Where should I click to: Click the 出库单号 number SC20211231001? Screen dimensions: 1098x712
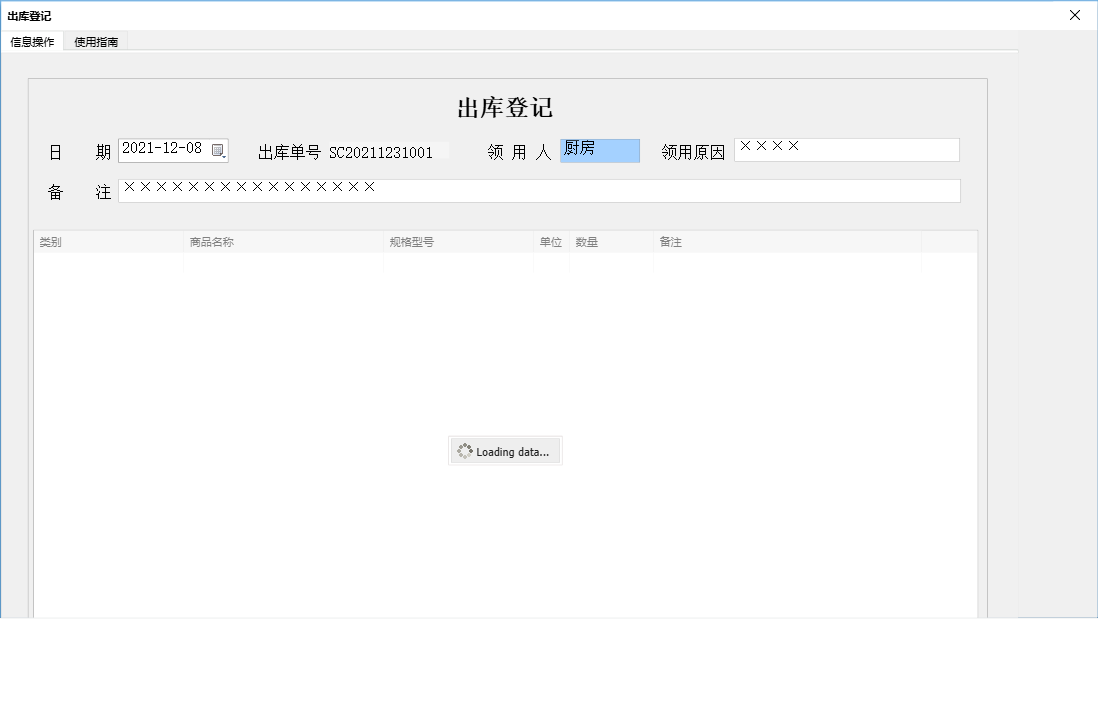pos(387,152)
